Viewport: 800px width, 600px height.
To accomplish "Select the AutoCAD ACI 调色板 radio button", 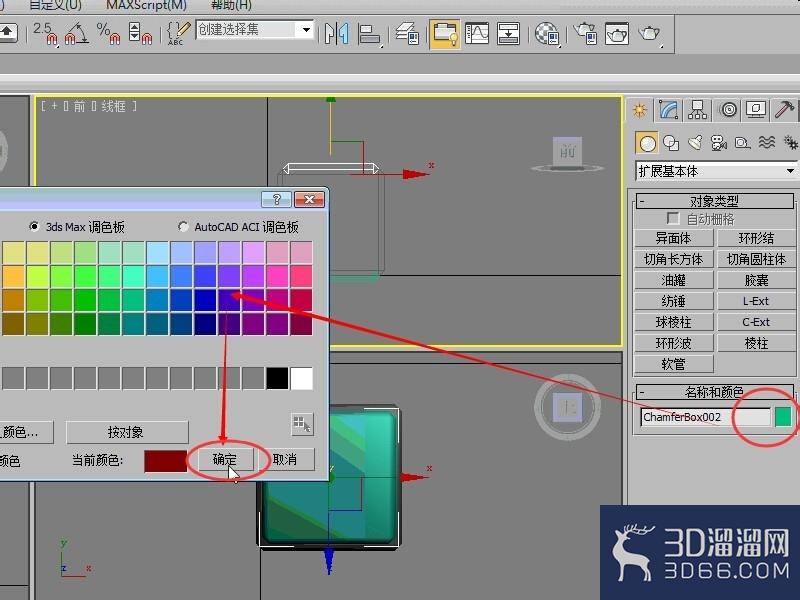I will click(183, 227).
